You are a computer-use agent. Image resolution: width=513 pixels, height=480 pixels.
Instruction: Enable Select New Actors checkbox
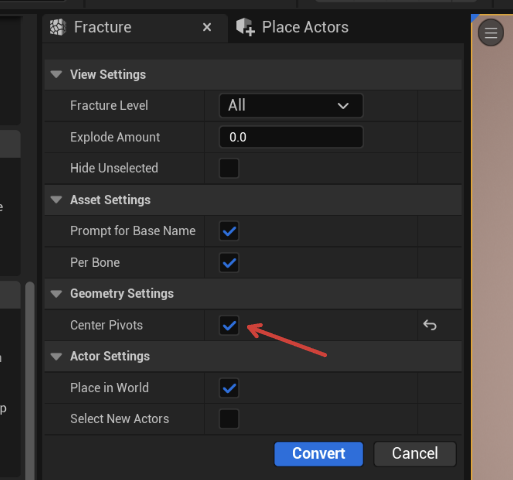coord(229,419)
